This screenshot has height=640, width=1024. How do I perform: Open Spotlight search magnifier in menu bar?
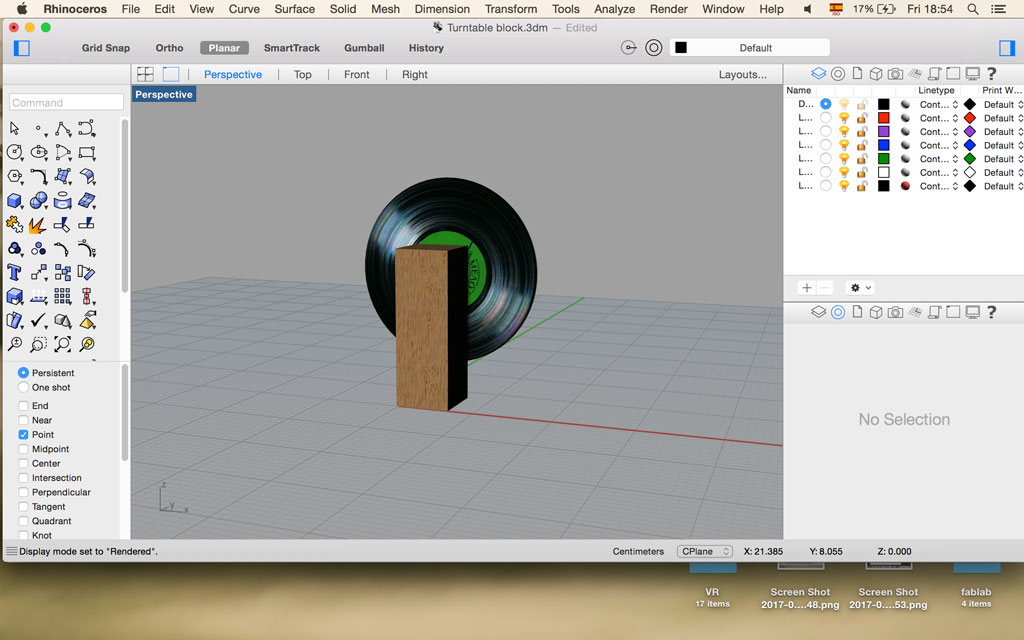[x=972, y=9]
